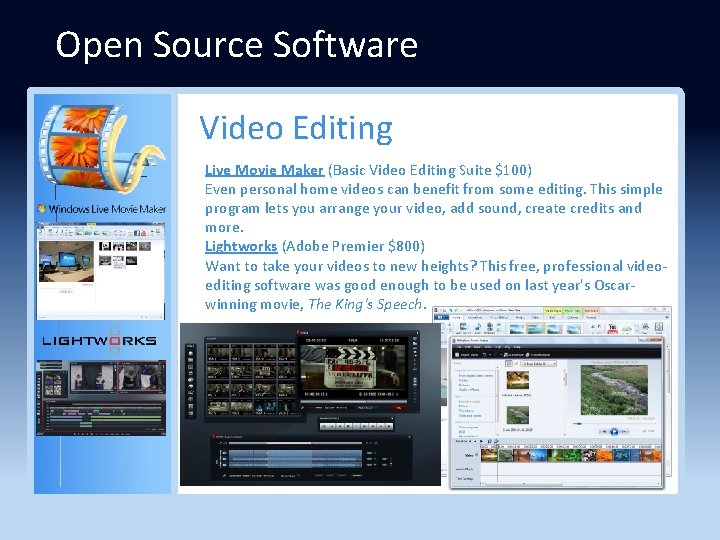720x540 pixels.
Task: Open the Live Movie Maker hyperlink
Action: click(264, 170)
